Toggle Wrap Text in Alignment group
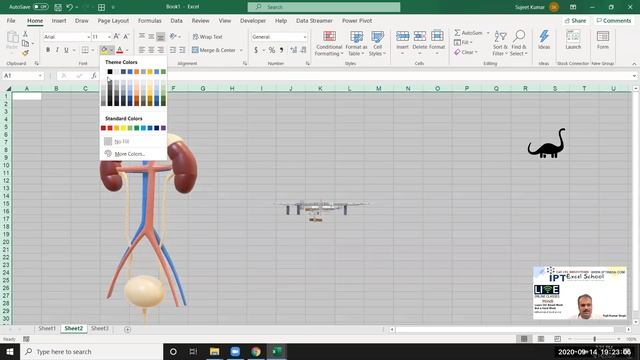 pos(208,37)
